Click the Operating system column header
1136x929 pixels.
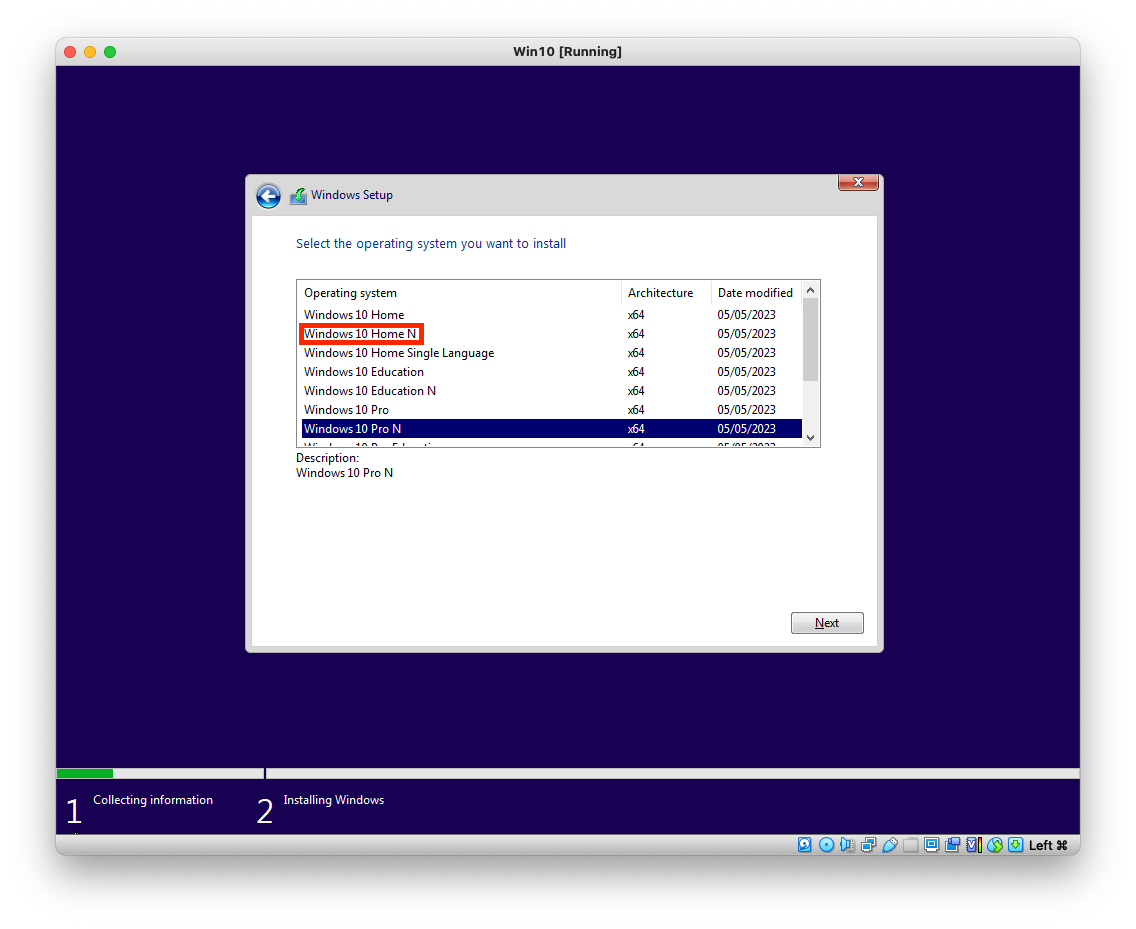click(459, 293)
